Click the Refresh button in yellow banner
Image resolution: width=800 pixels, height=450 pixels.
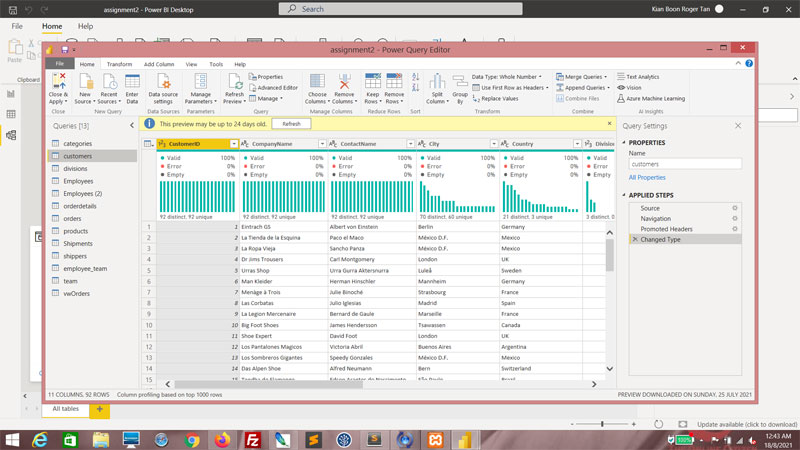(291, 123)
